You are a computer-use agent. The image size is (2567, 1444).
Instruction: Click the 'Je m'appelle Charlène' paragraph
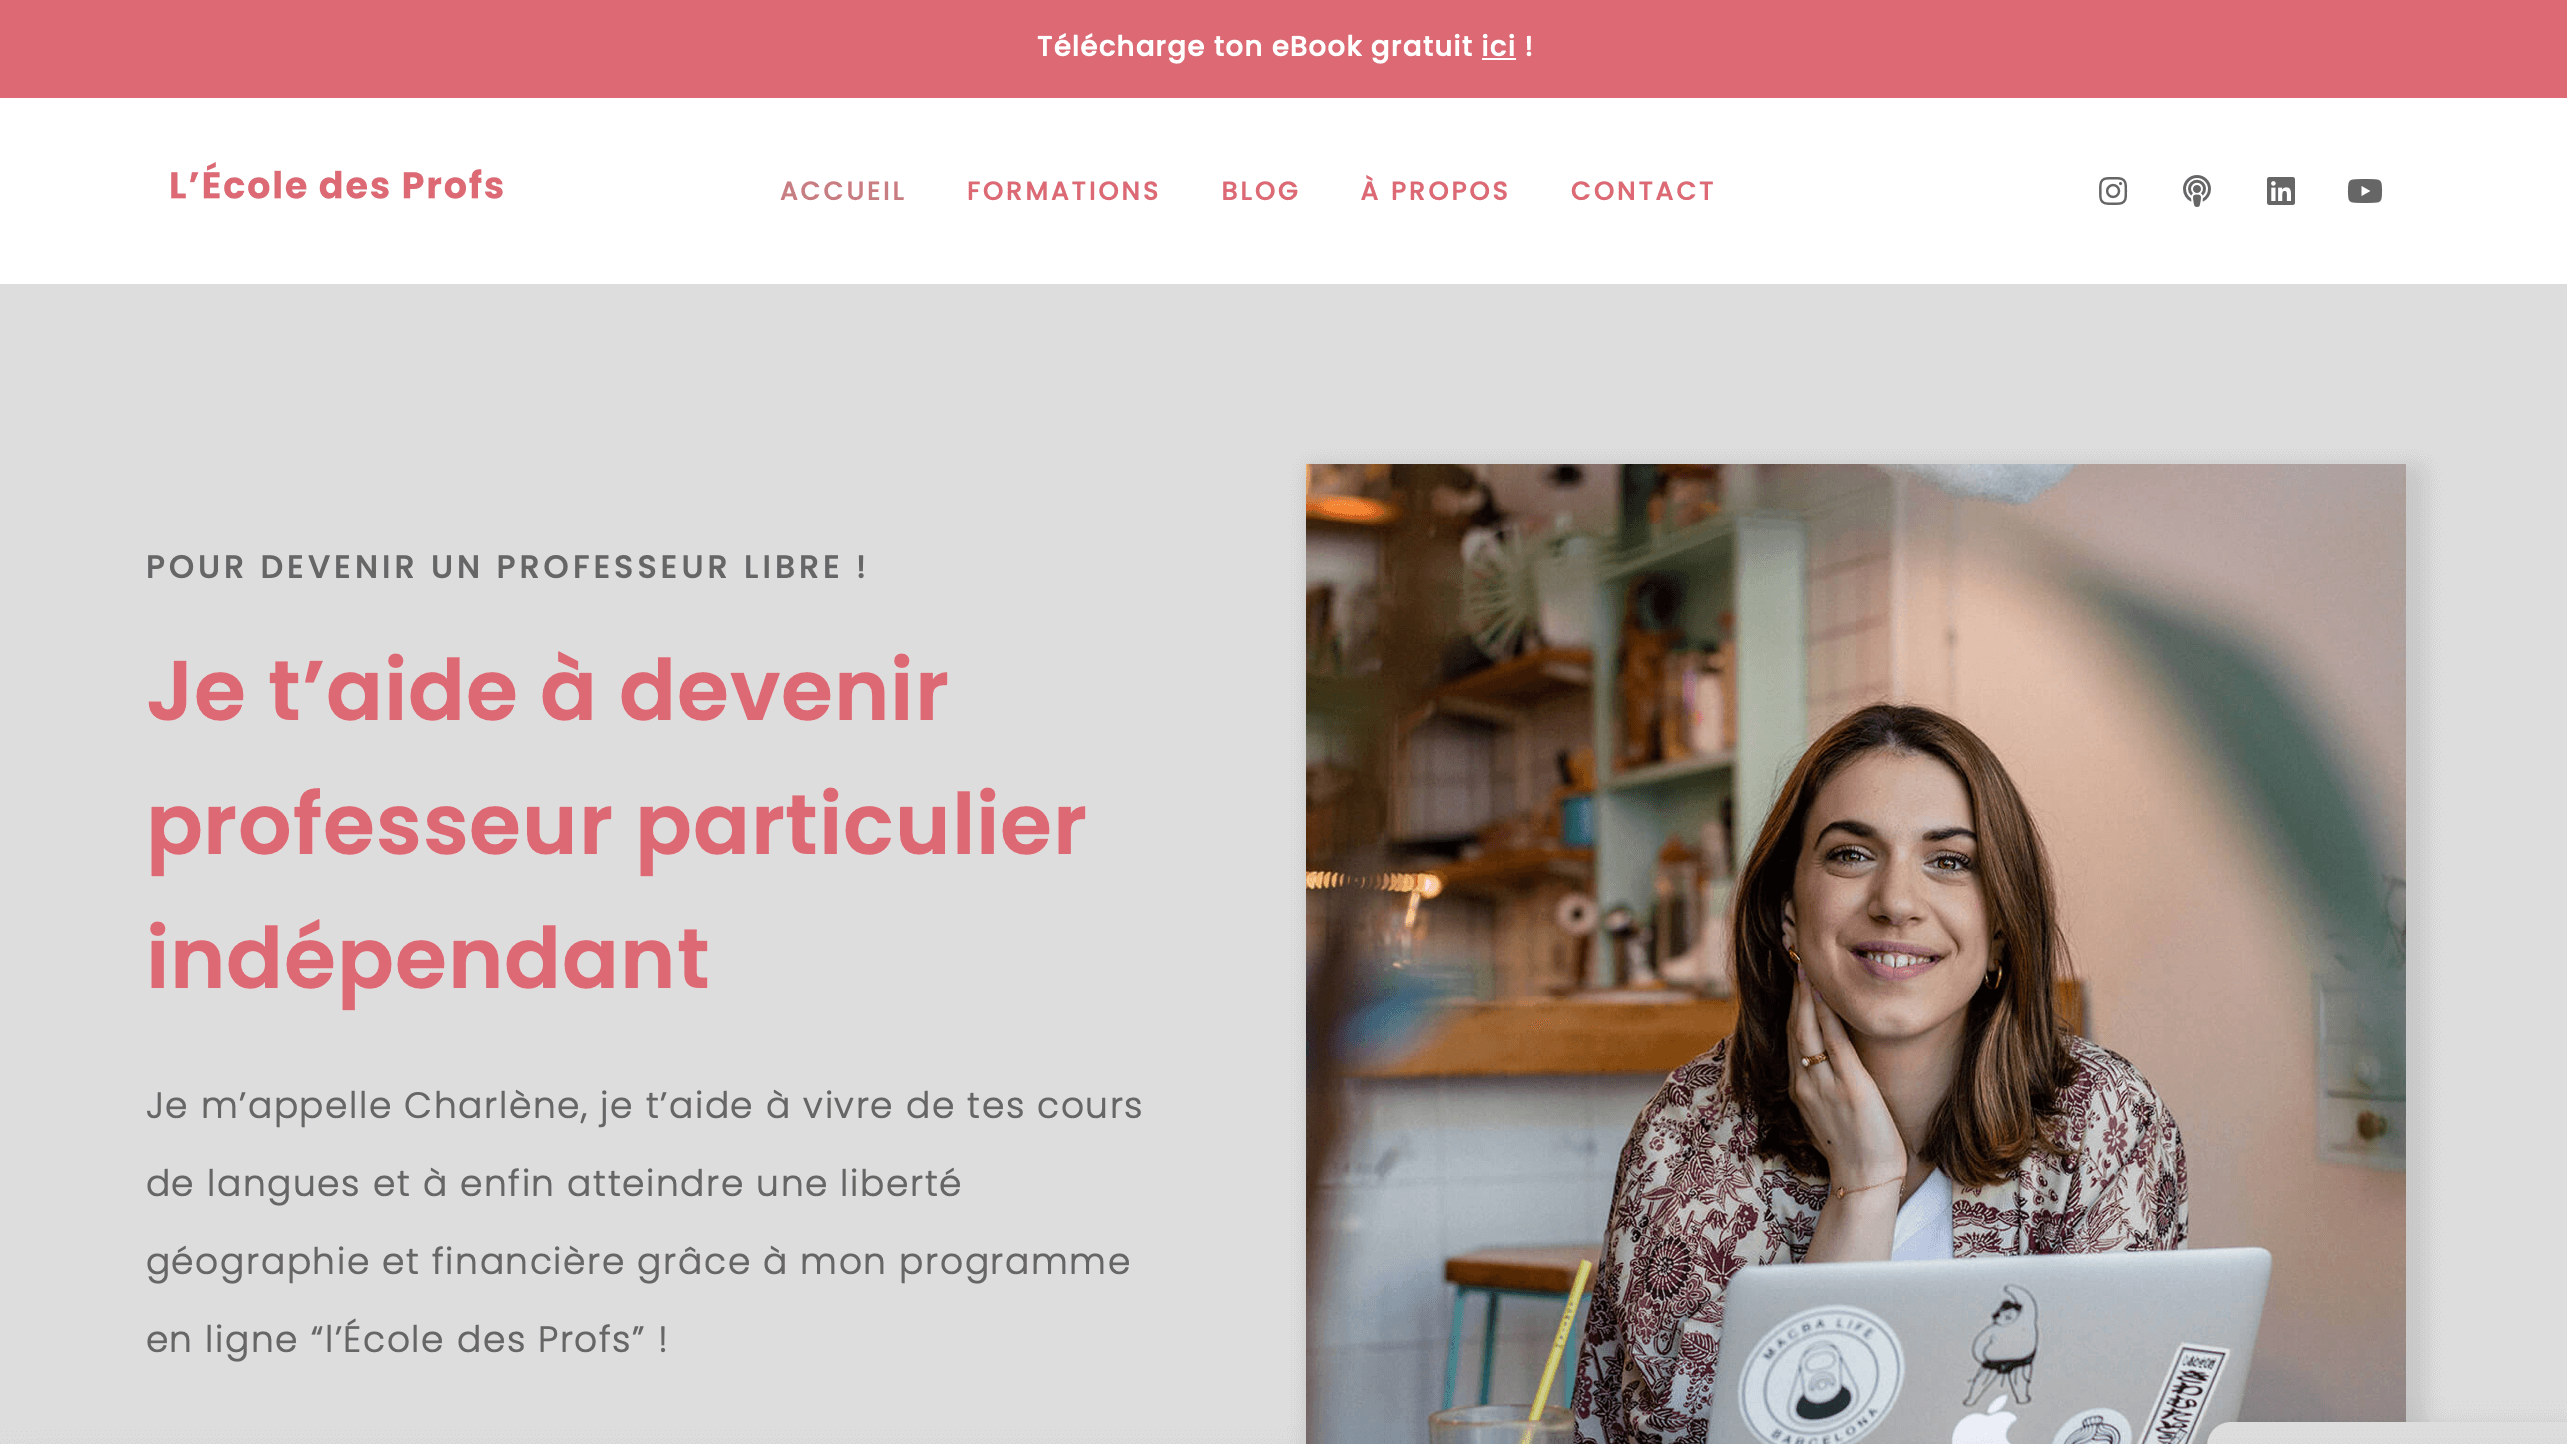click(x=644, y=1222)
